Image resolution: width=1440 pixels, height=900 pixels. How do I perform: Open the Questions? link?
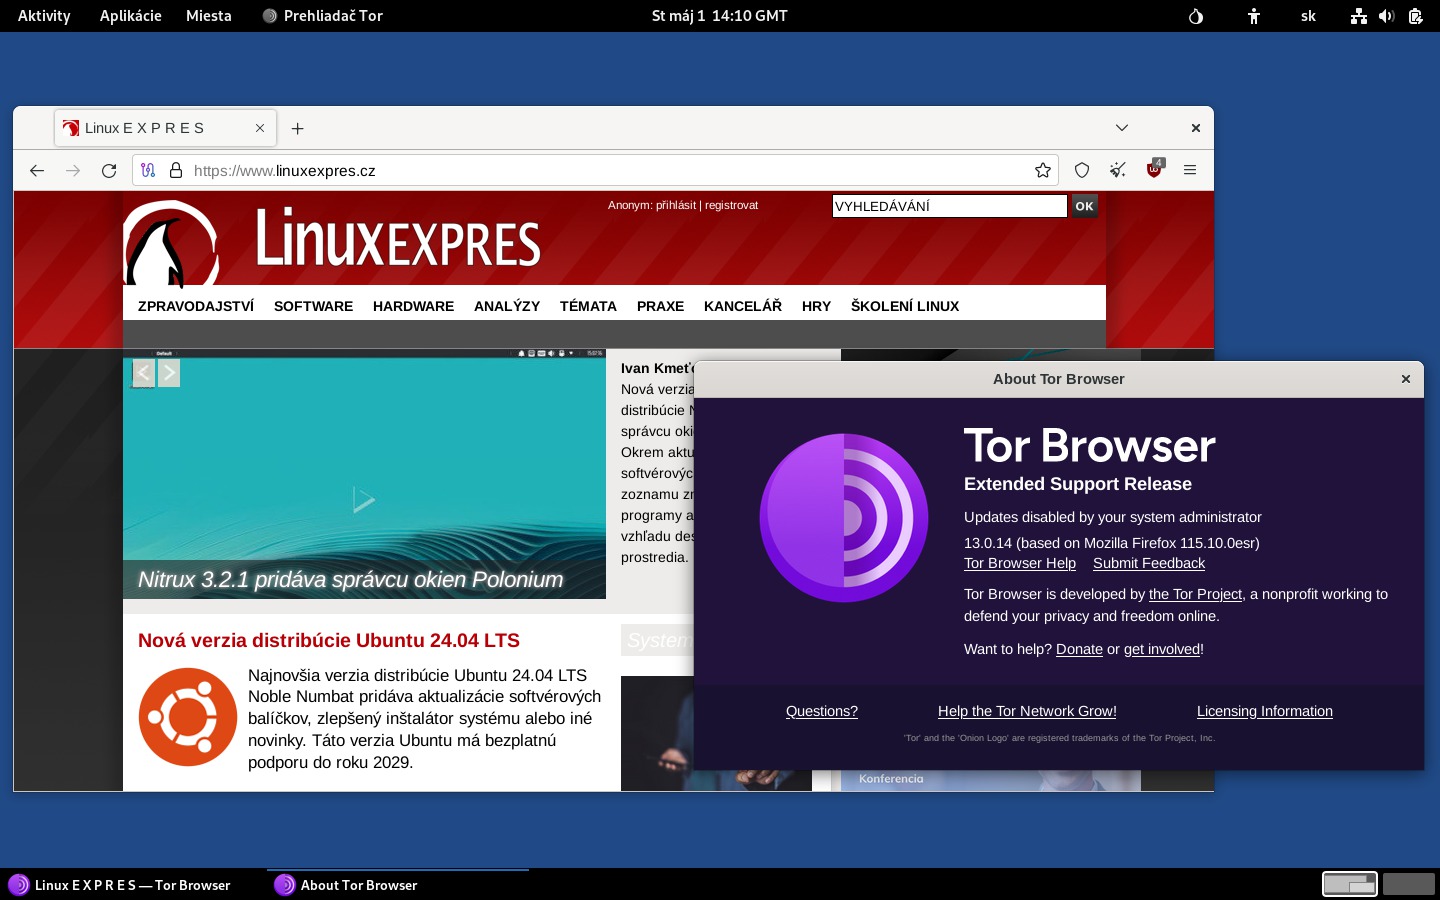coord(822,711)
